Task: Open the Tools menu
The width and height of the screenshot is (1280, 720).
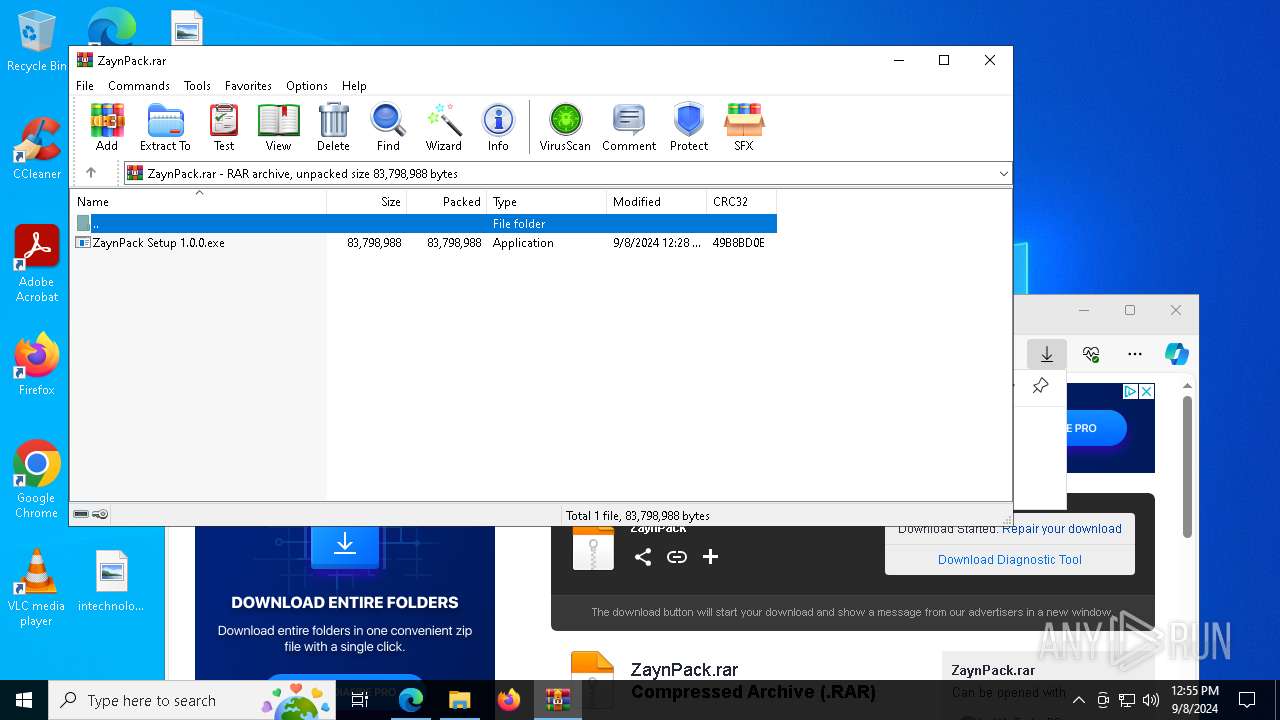Action: pyautogui.click(x=197, y=86)
